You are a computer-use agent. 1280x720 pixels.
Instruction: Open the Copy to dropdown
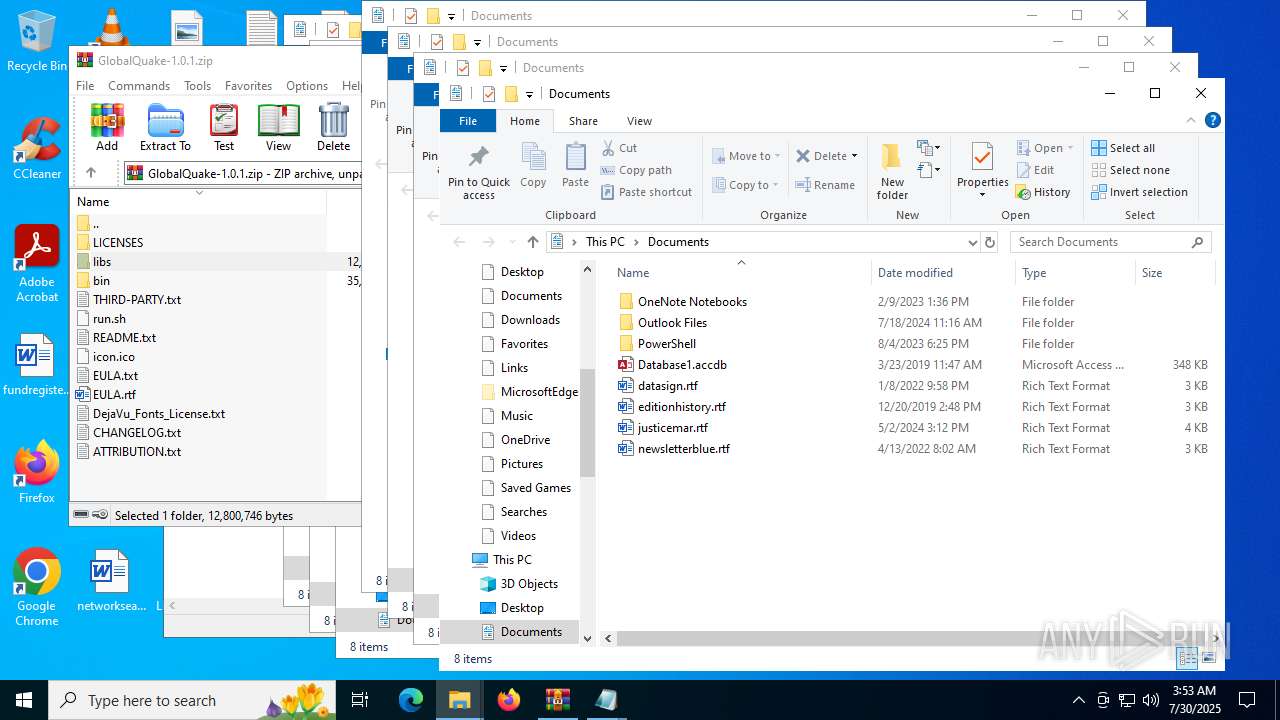pyautogui.click(x=746, y=185)
